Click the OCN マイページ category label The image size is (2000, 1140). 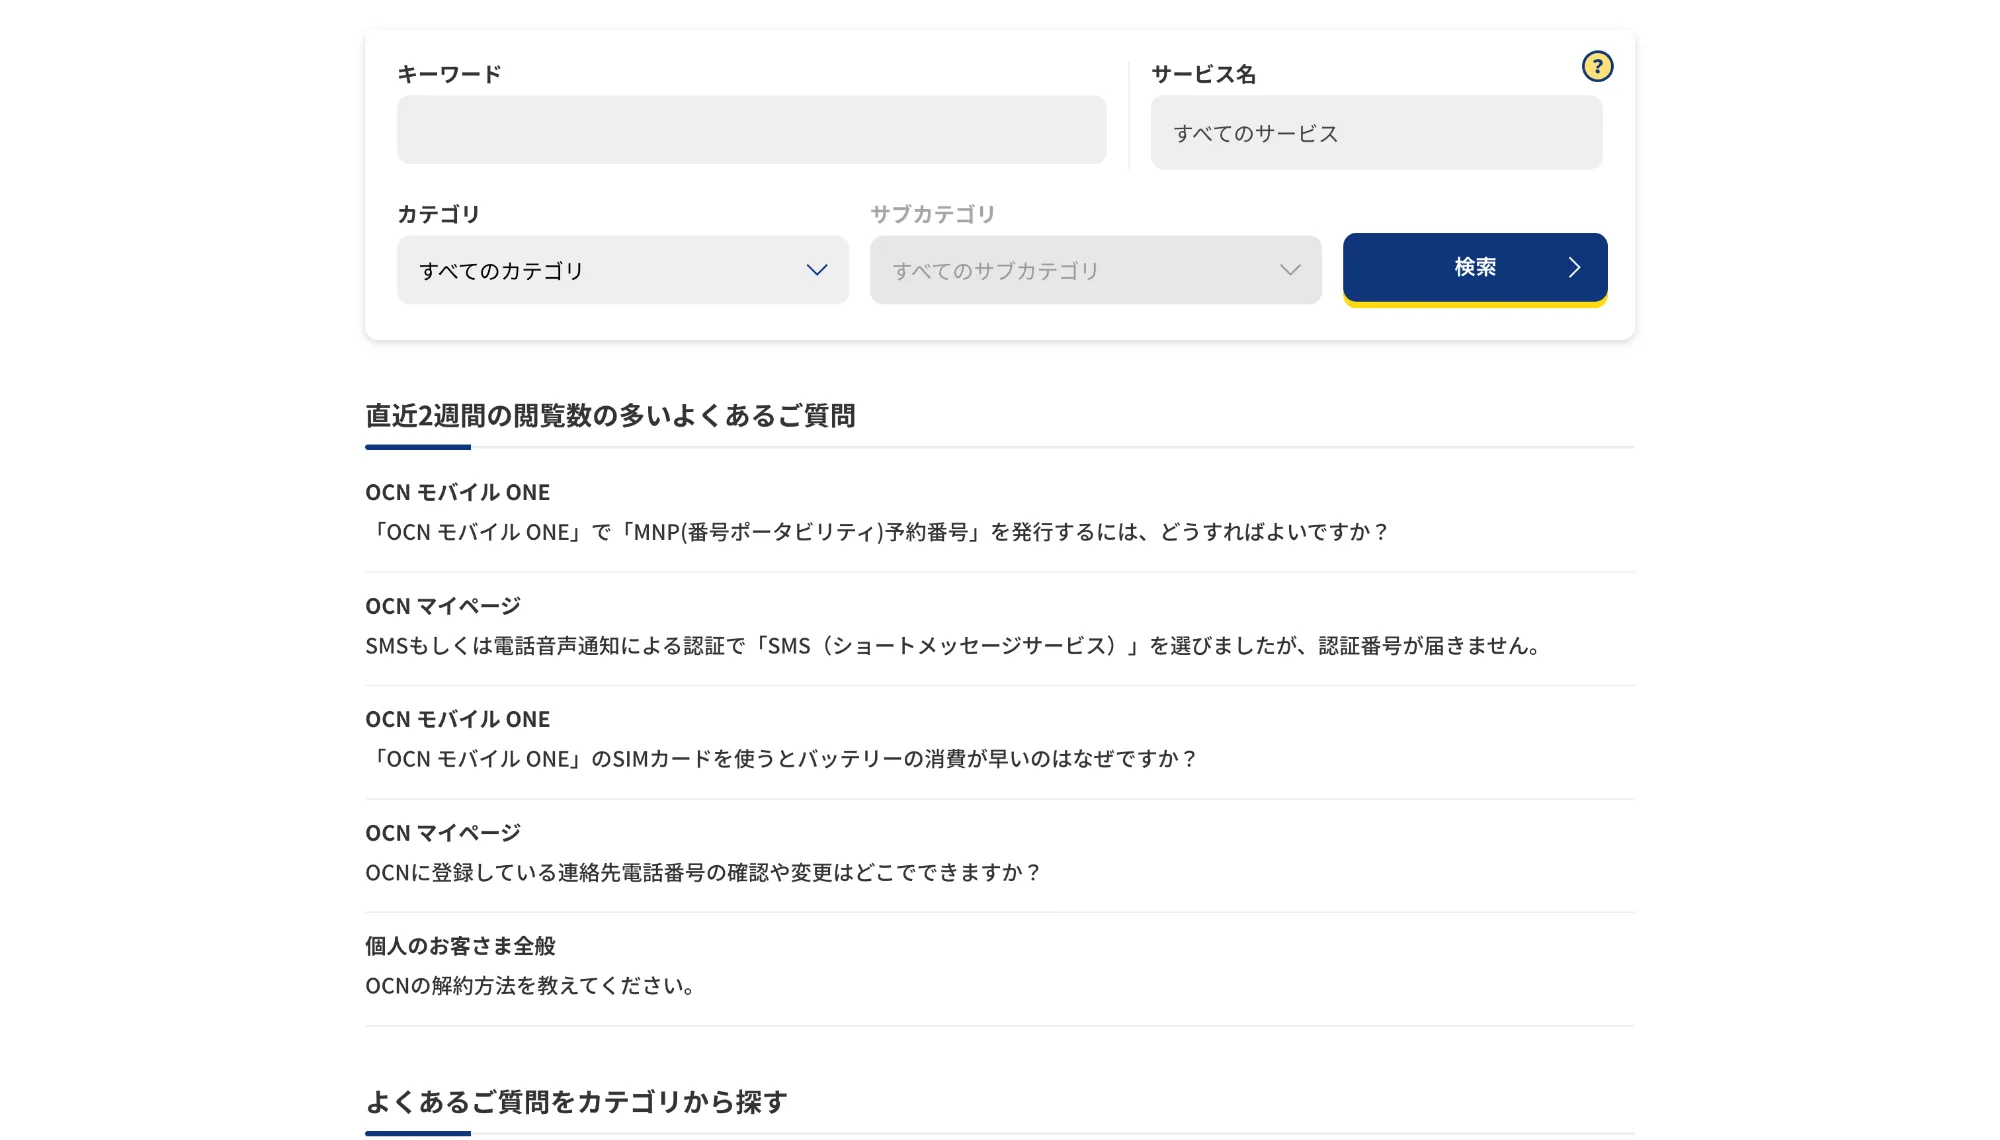click(x=443, y=605)
